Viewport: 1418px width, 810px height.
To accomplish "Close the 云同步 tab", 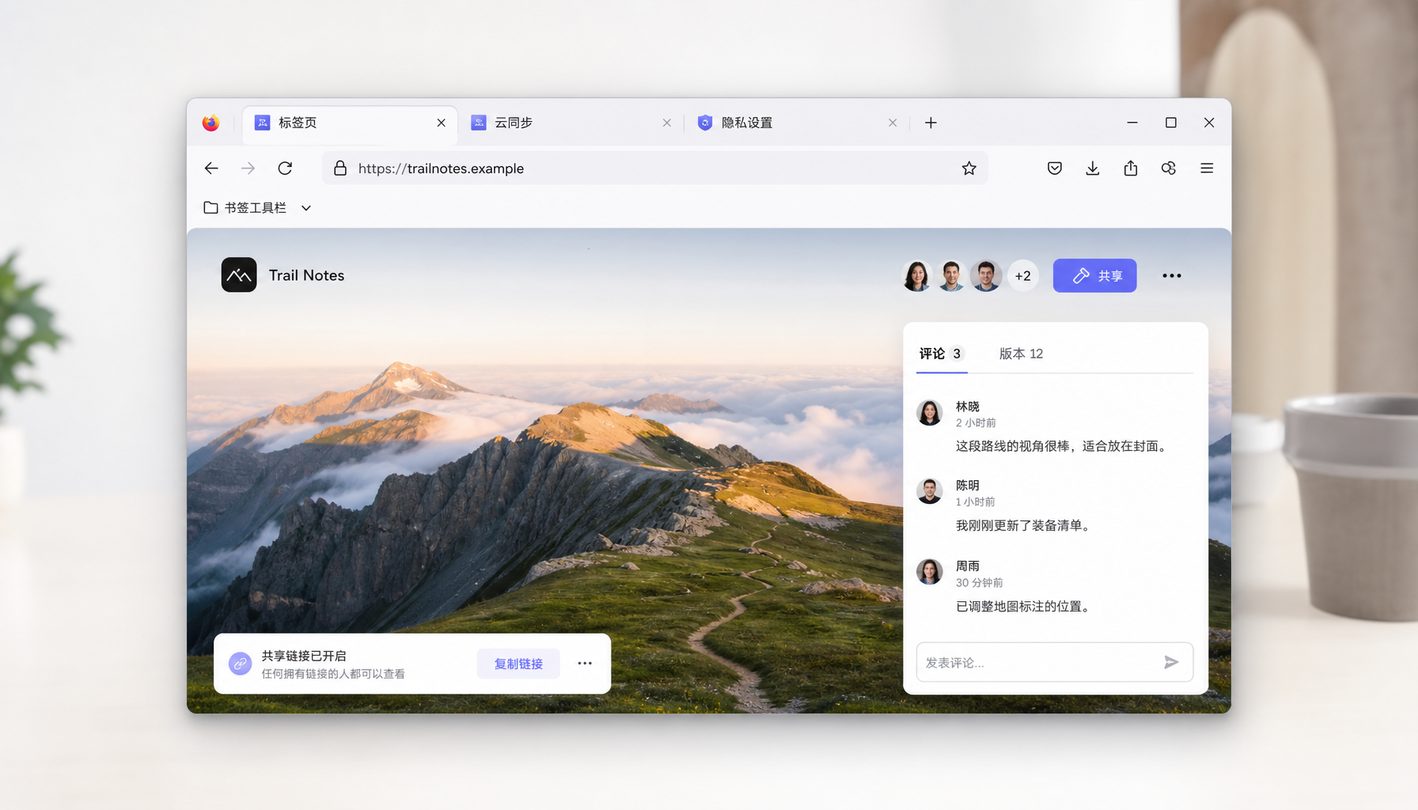I will coord(667,123).
